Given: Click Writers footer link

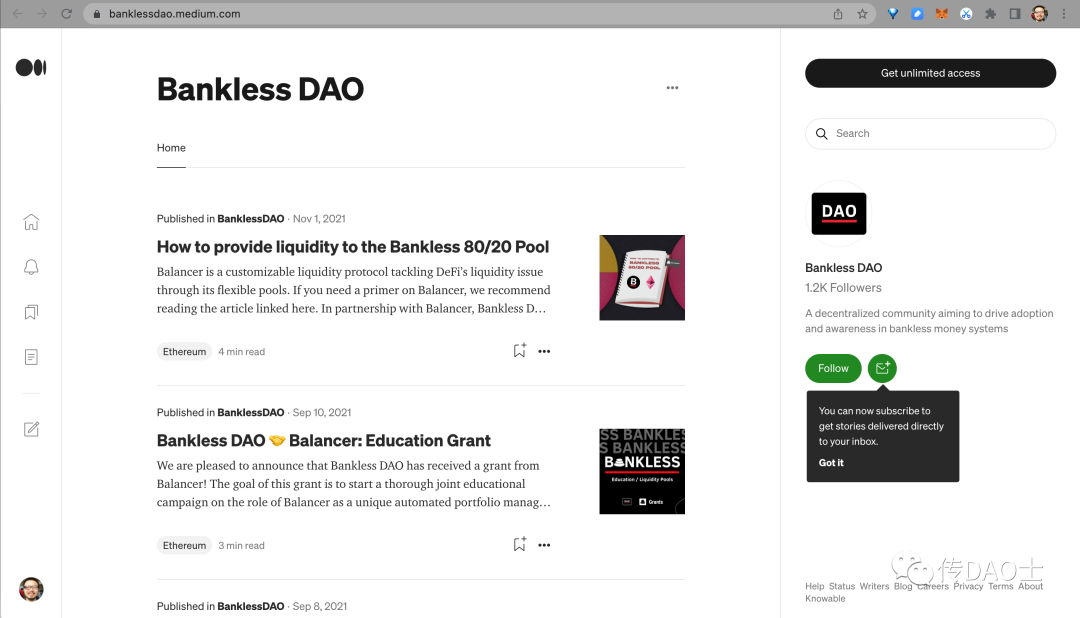Looking at the screenshot, I should [874, 586].
